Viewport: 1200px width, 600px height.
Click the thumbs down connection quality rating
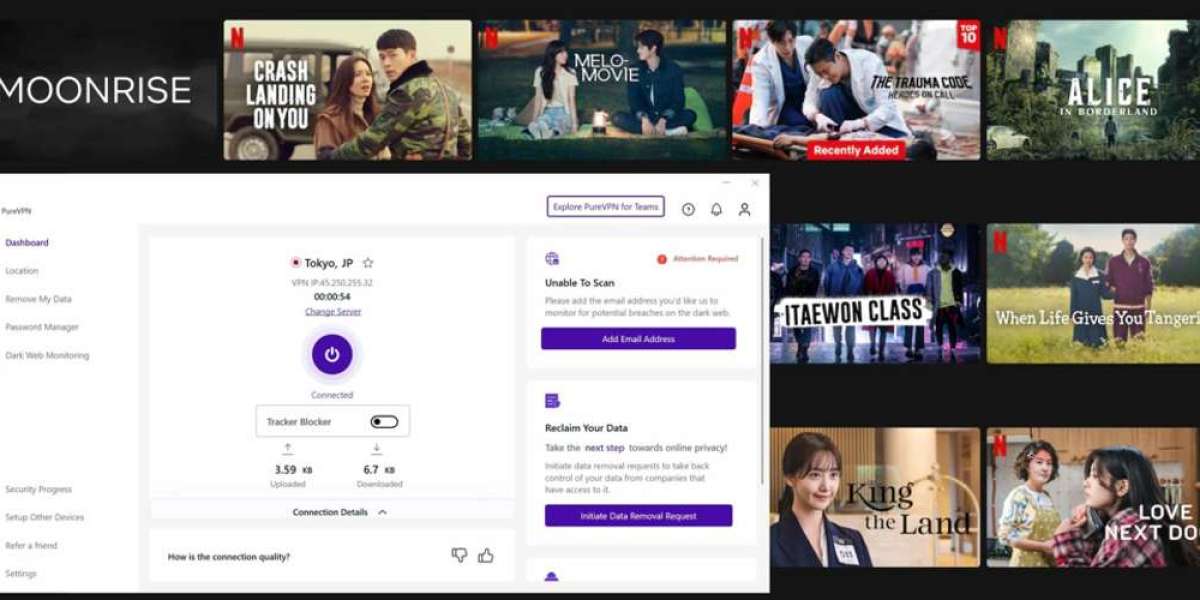point(460,555)
